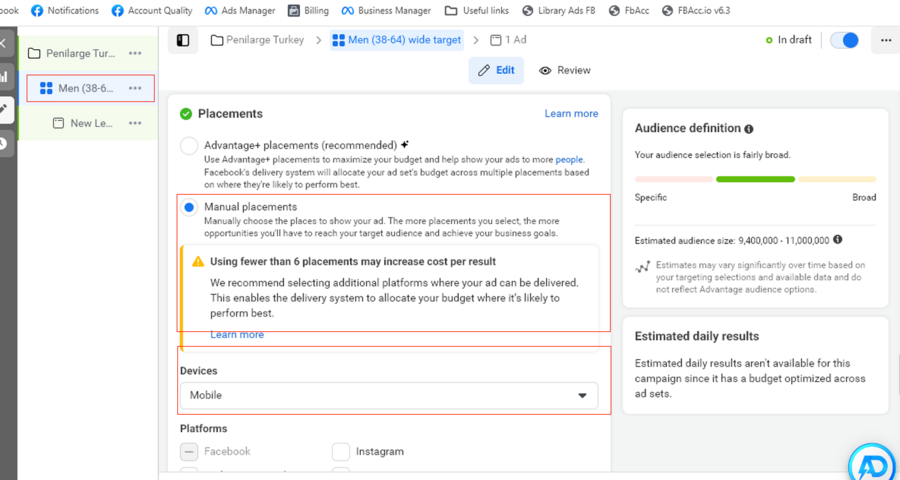900x480 pixels.
Task: Open the FBAcc.io v6.3 bookmark
Action: click(696, 10)
